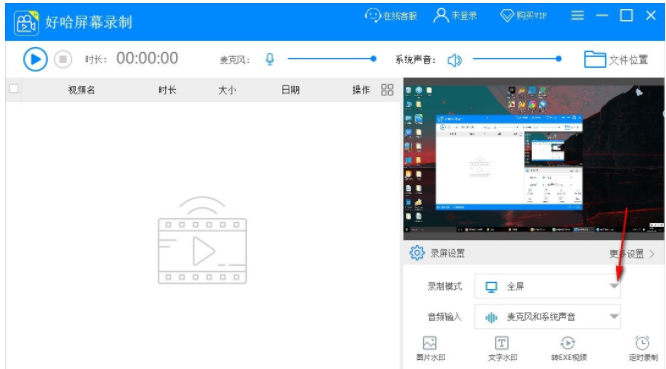Viewport: 666px width, 369px height.
Task: Sort by the 时长 column header
Action: point(167,90)
